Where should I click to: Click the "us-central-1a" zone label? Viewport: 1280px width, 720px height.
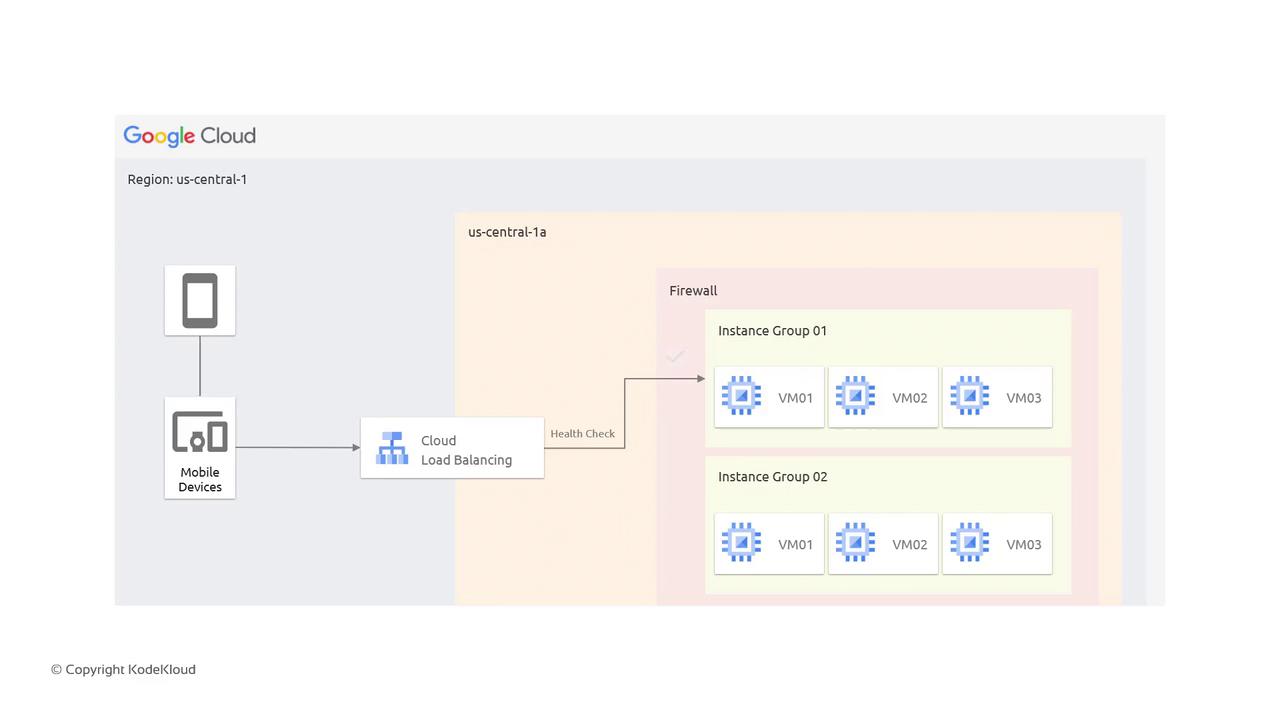pyautogui.click(x=507, y=232)
